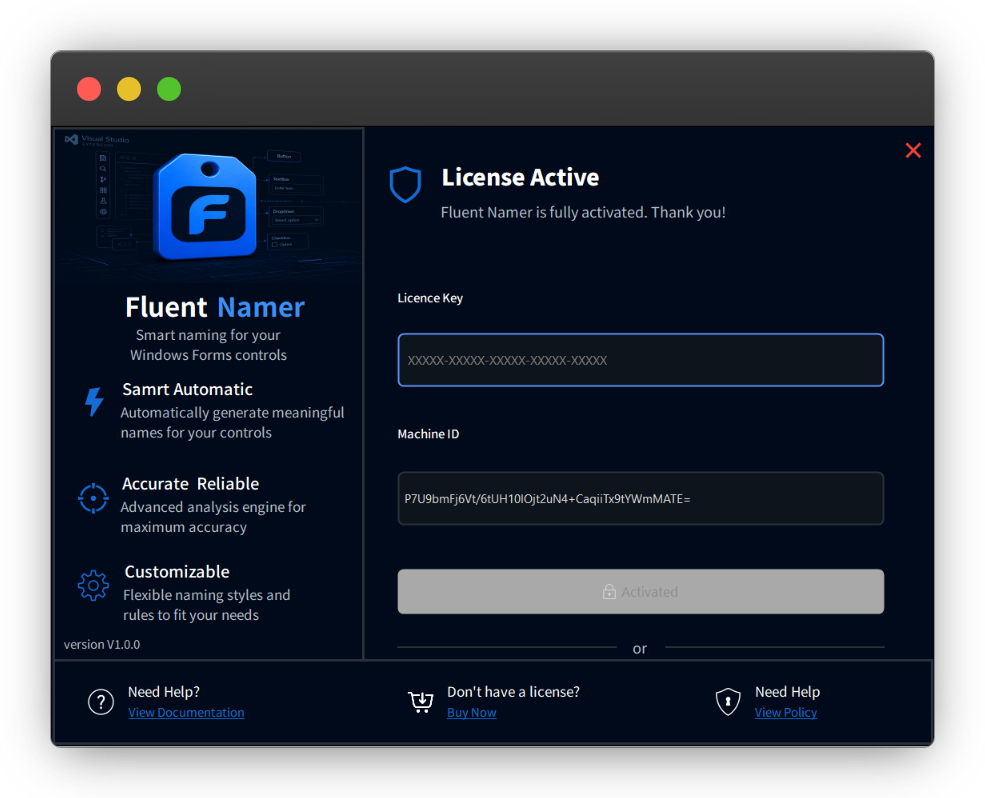Image resolution: width=985 pixels, height=798 pixels.
Task: Click the 'Customizable' heading
Action: coord(177,571)
